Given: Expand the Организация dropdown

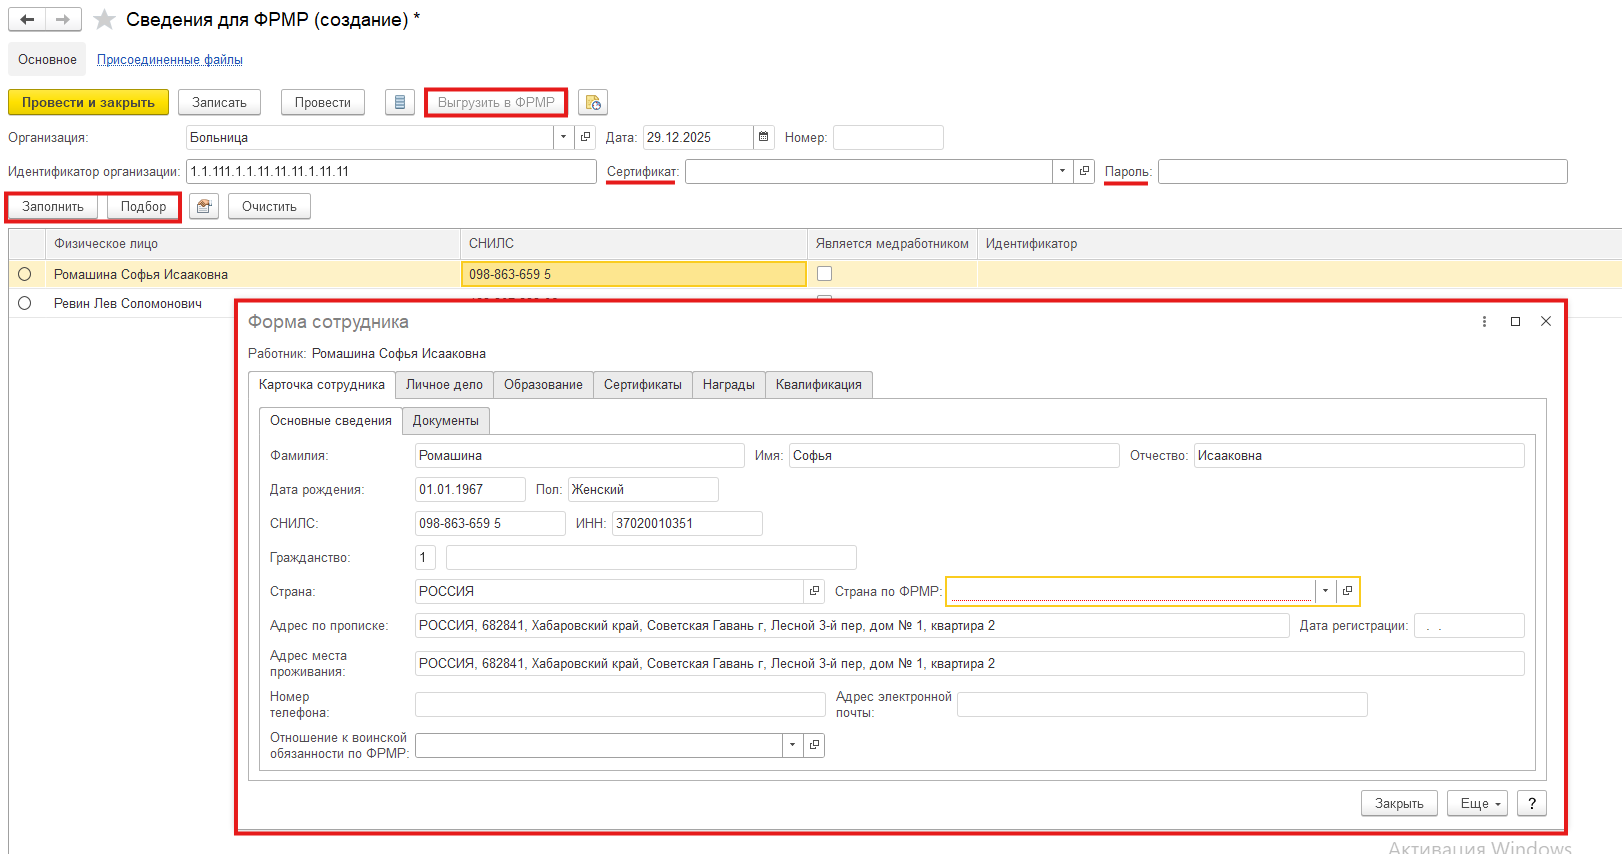Looking at the screenshot, I should pyautogui.click(x=564, y=137).
